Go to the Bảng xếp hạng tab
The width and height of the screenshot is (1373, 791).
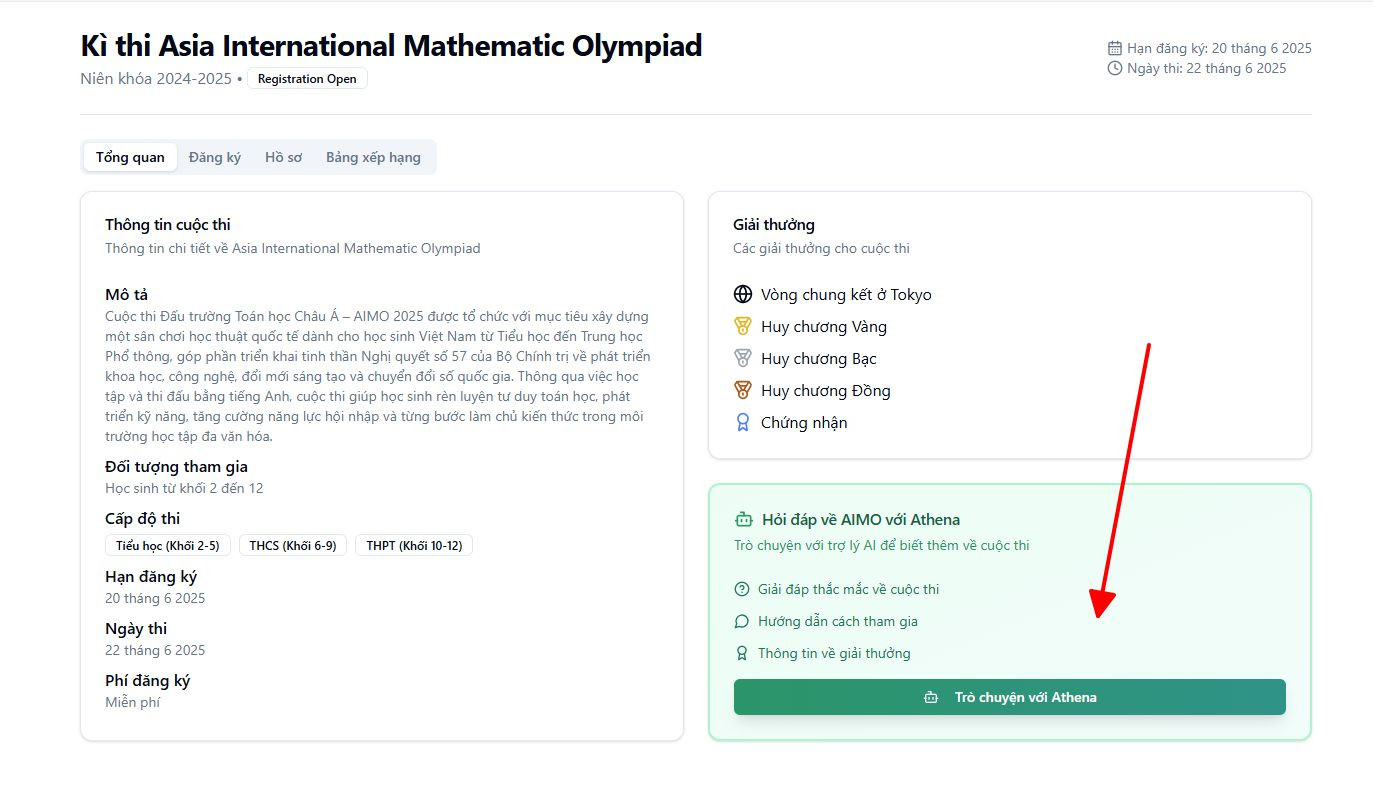coord(373,157)
